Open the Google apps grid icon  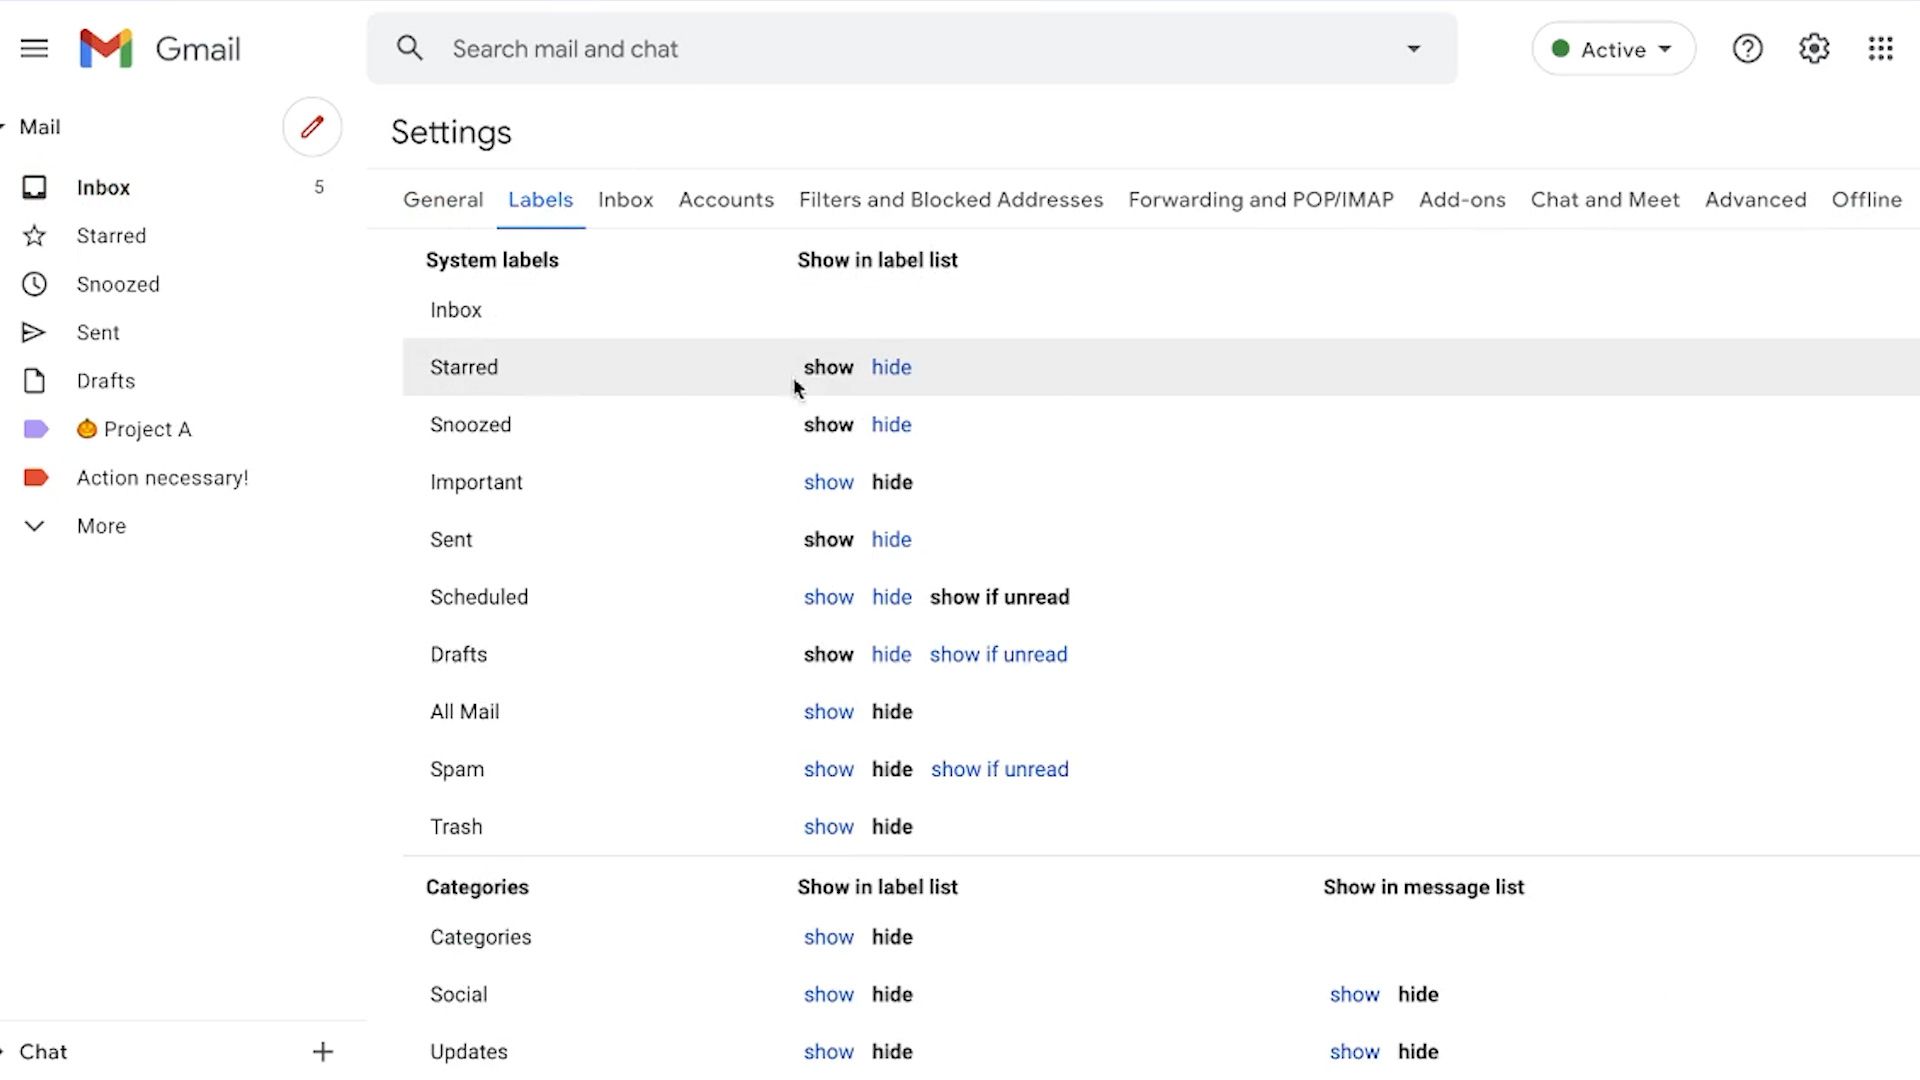1880,48
